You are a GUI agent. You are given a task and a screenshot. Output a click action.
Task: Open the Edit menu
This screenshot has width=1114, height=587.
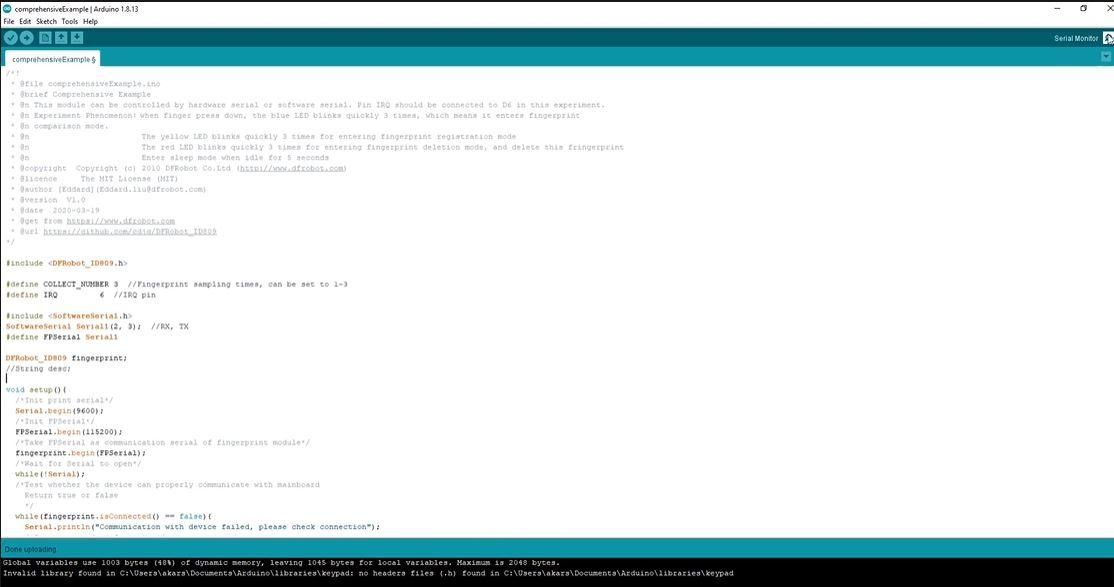click(x=24, y=20)
